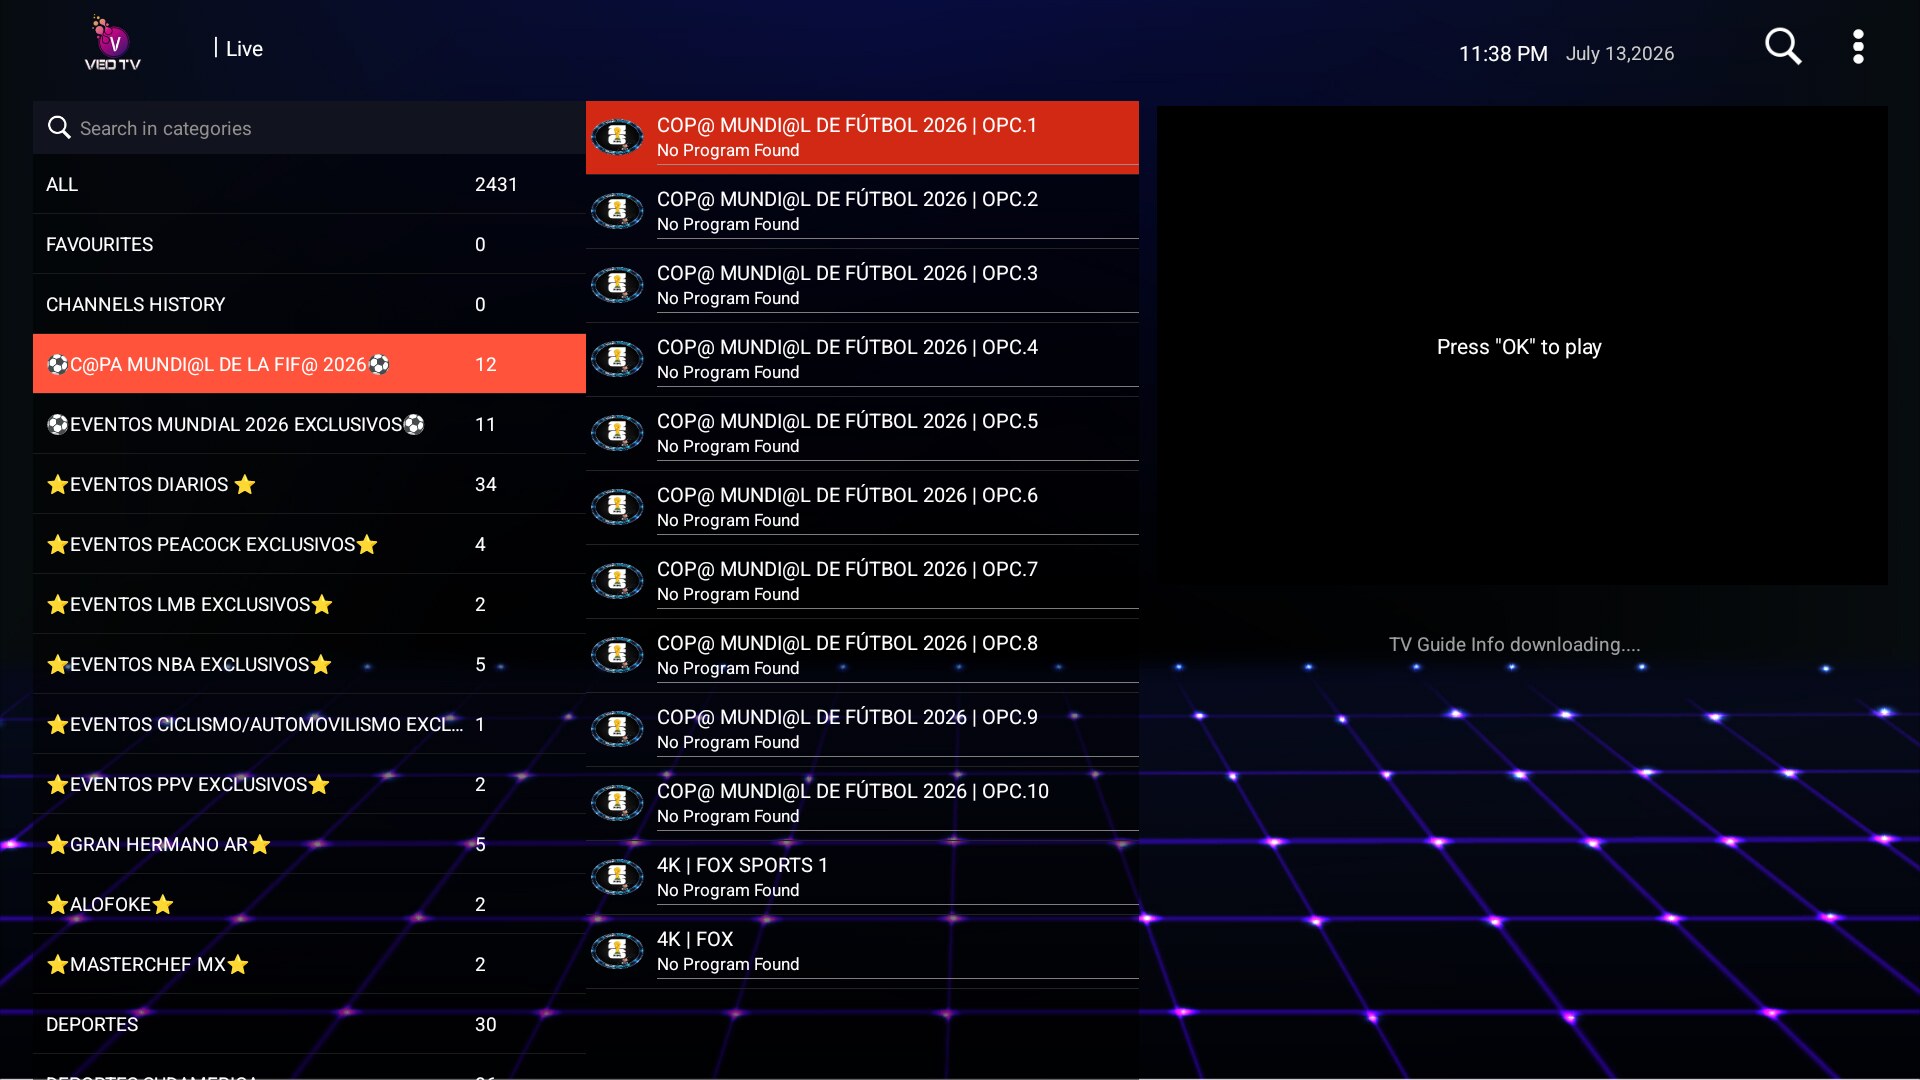Select channel COP@ MUNDI@L OPC.5
The height and width of the screenshot is (1080, 1920).
click(x=862, y=433)
